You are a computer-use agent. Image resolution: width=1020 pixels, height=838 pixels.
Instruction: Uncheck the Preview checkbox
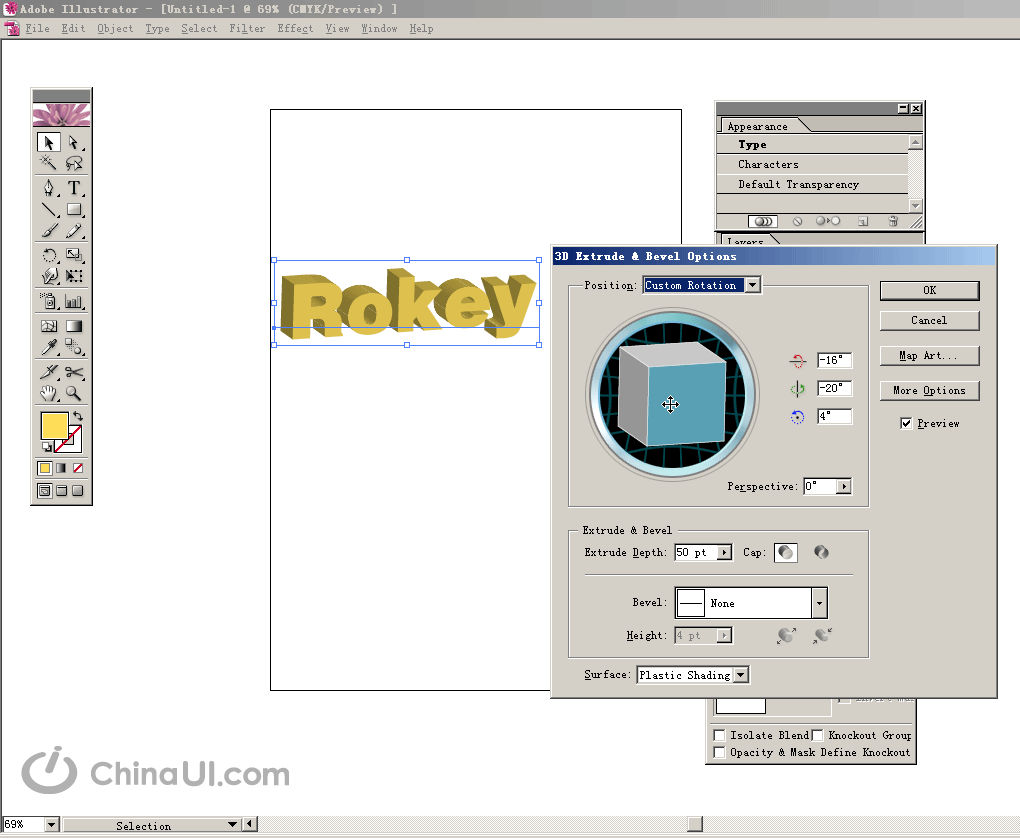coord(906,424)
